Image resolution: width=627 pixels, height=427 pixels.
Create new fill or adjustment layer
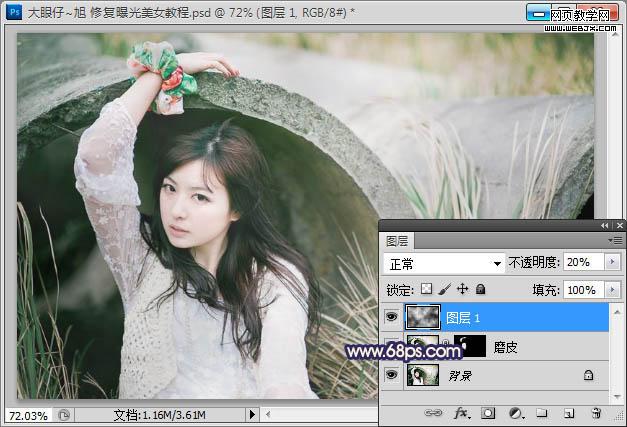click(x=516, y=413)
